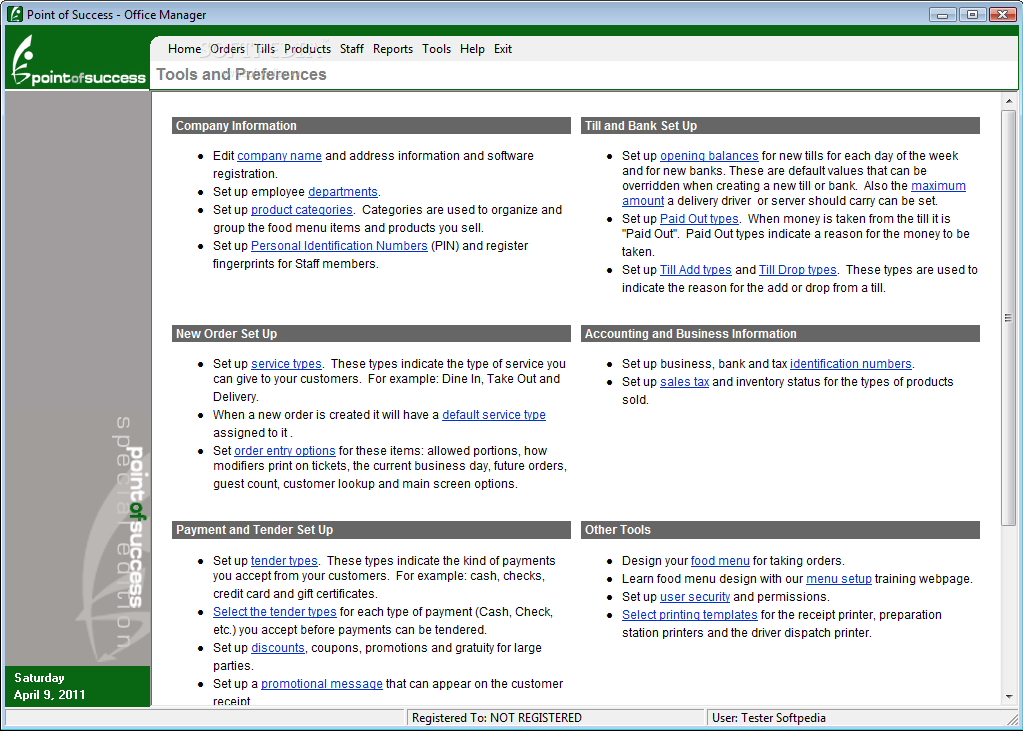Click User: Tester Softpedia status entry
This screenshot has height=731, width=1023.
(x=769, y=718)
